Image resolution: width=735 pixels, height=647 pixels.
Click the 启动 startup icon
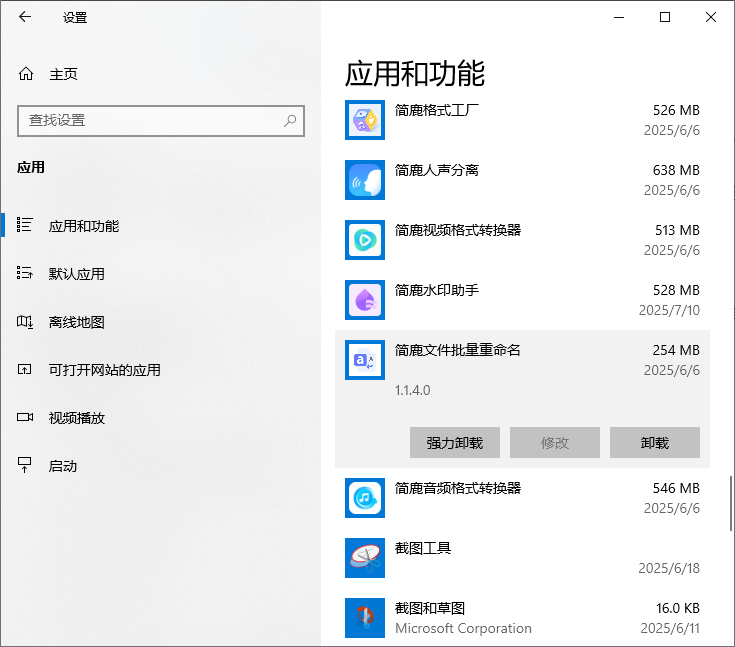(24, 465)
